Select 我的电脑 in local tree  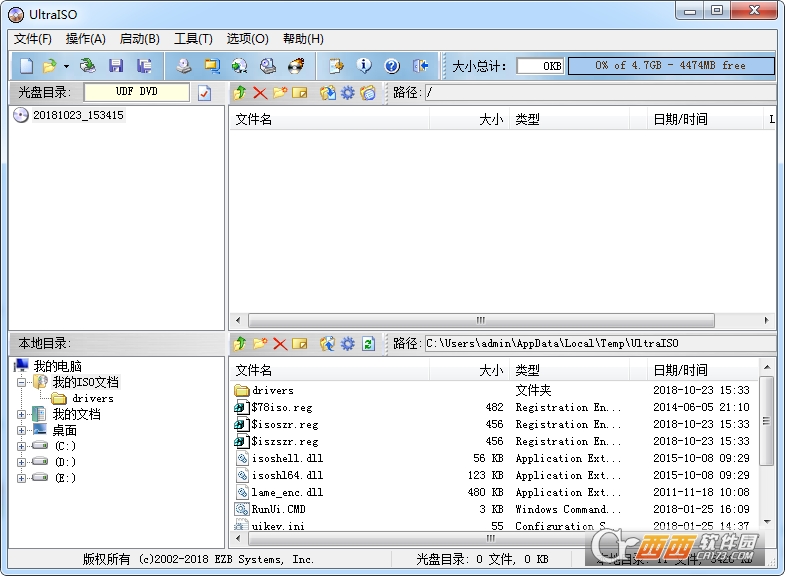tap(57, 366)
